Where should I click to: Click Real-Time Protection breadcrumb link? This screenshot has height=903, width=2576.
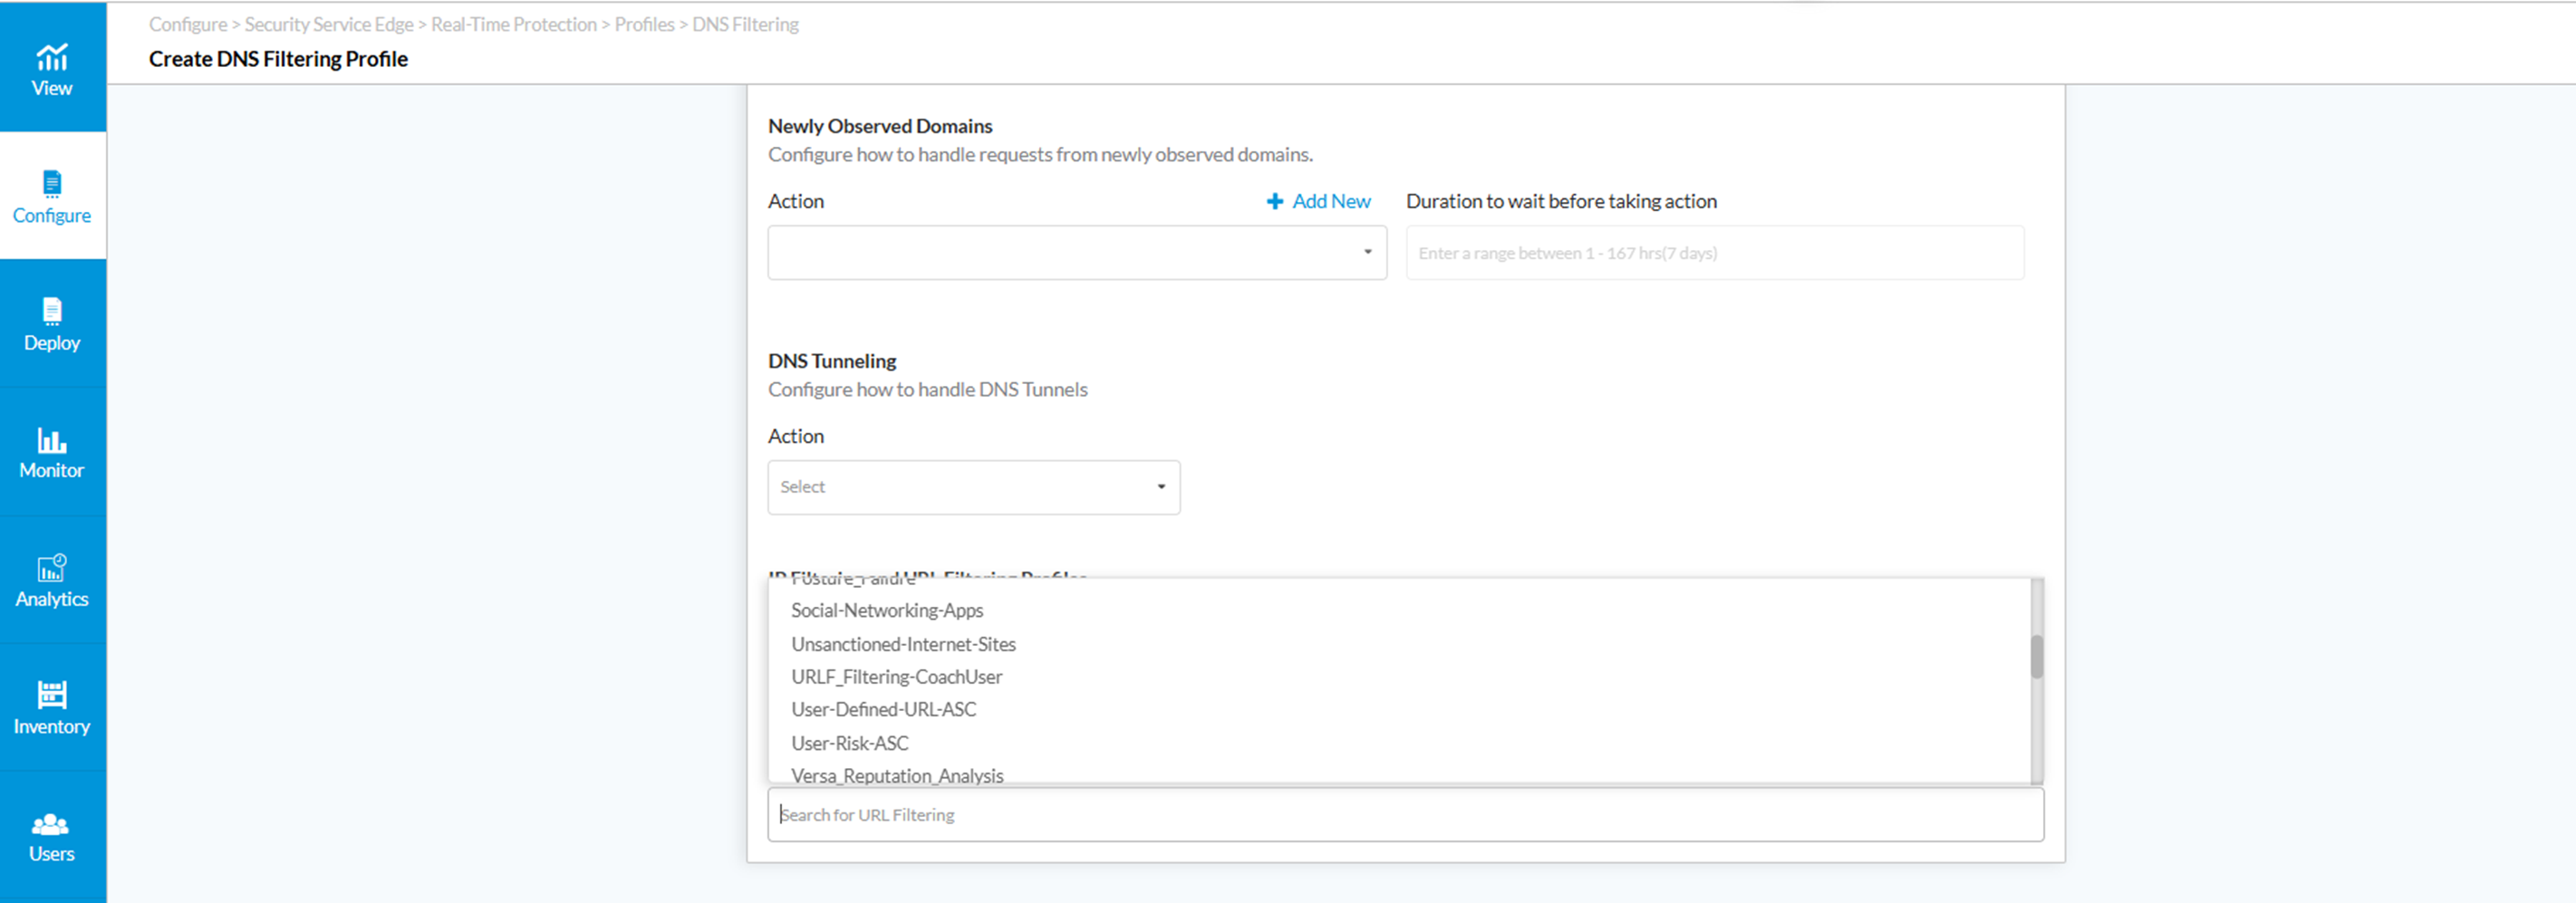[513, 24]
